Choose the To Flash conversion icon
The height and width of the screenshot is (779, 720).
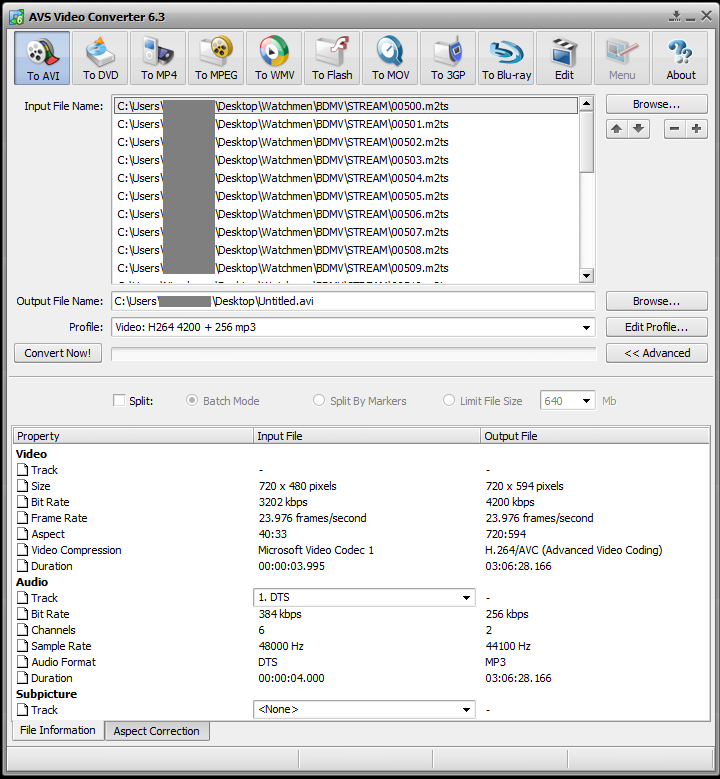[332, 58]
